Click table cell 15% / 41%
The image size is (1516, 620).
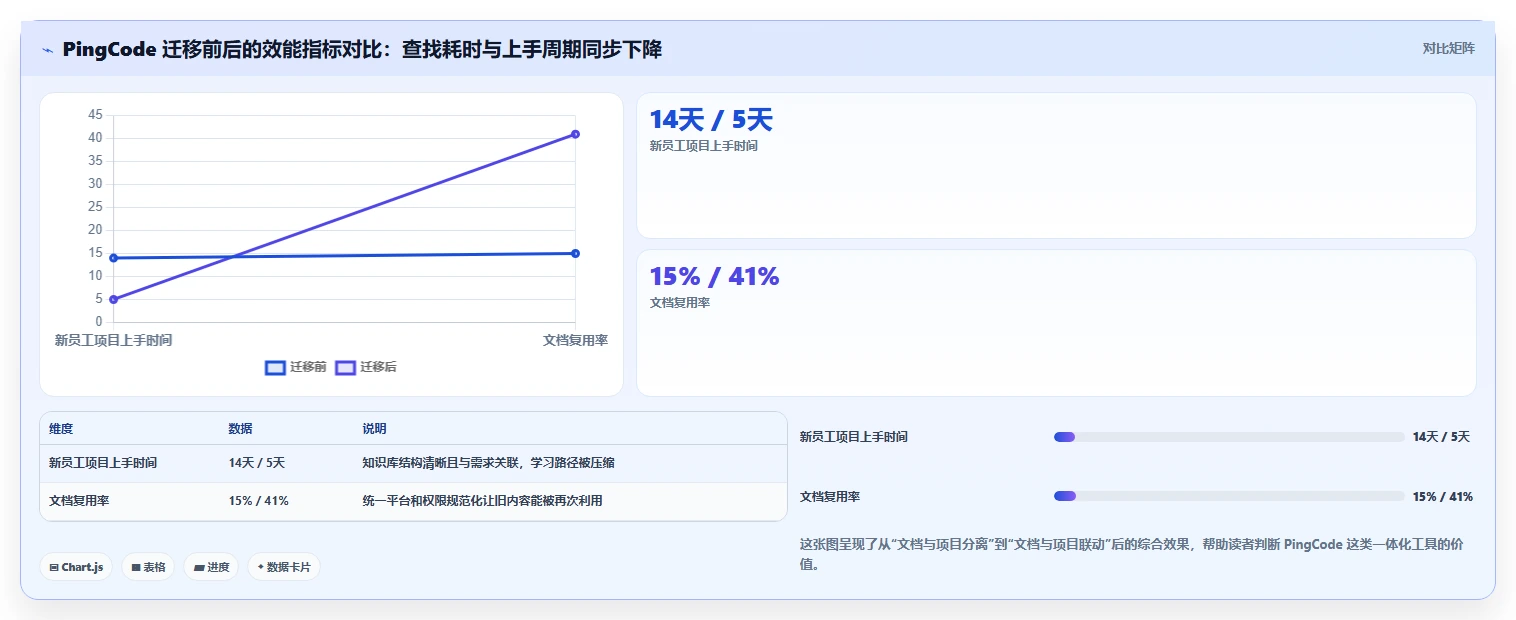pos(259,501)
